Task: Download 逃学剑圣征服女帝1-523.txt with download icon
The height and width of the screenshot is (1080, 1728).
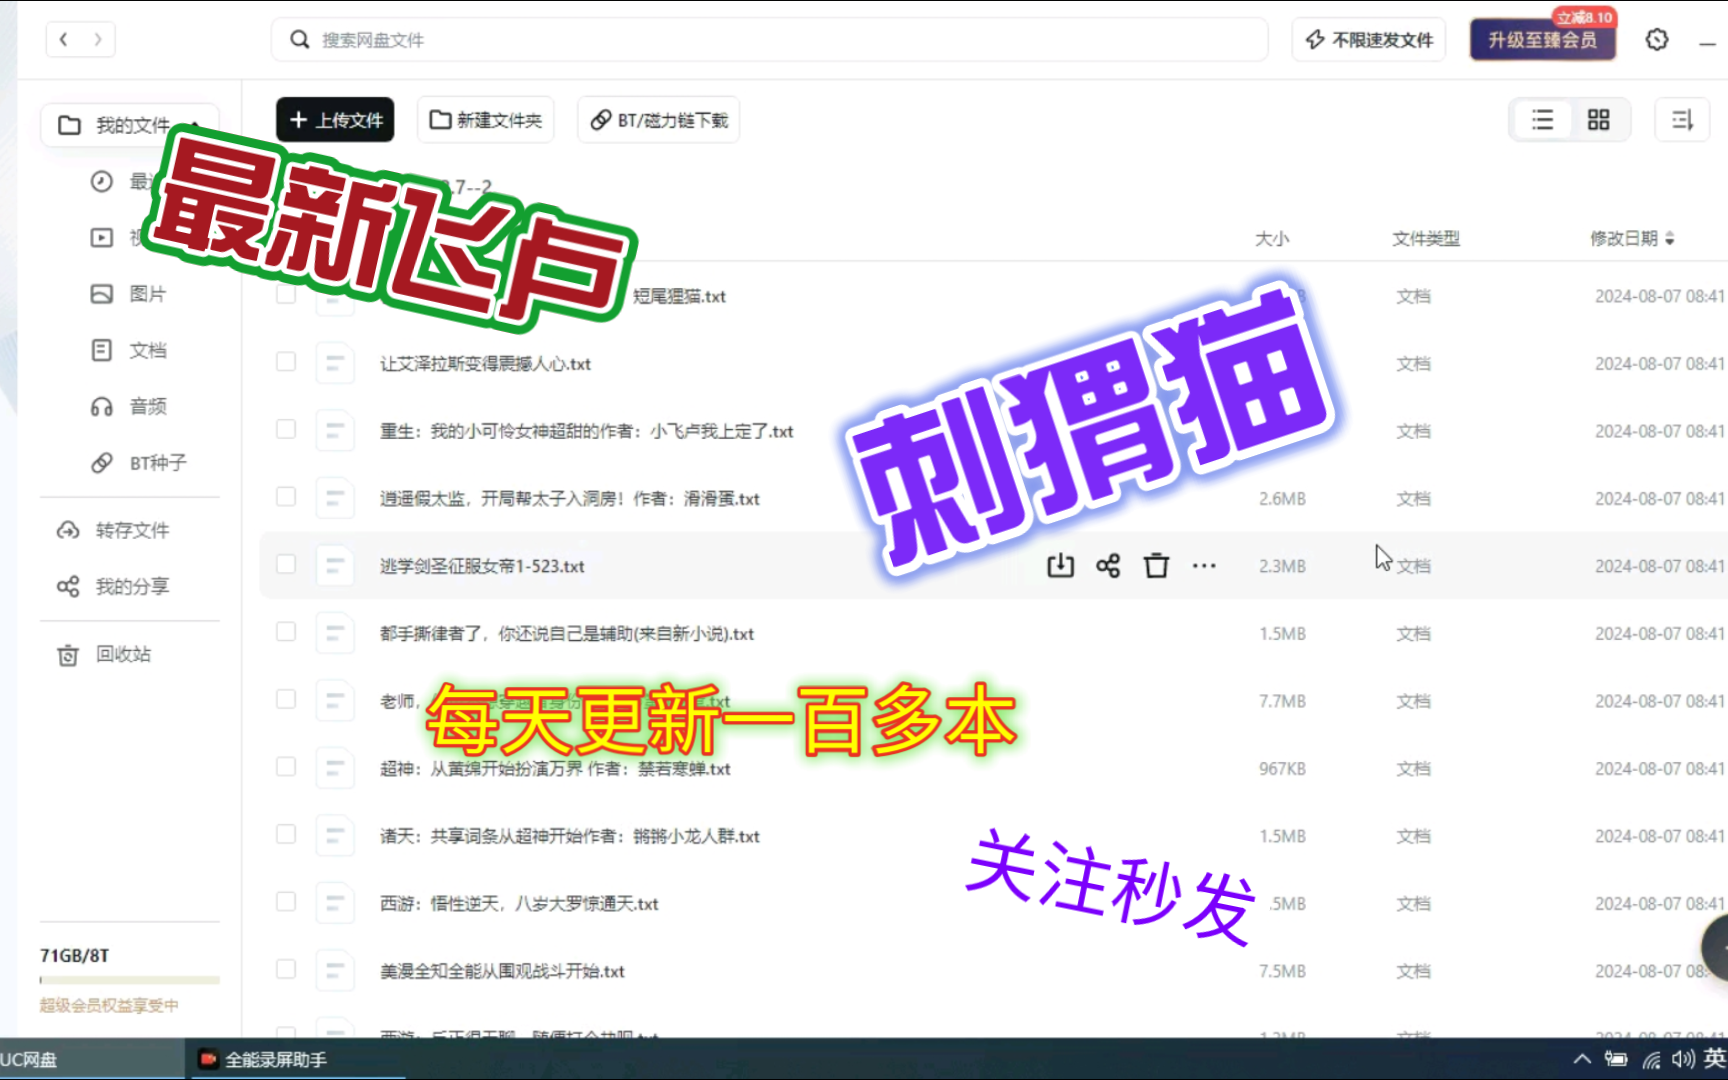Action: click(1060, 566)
